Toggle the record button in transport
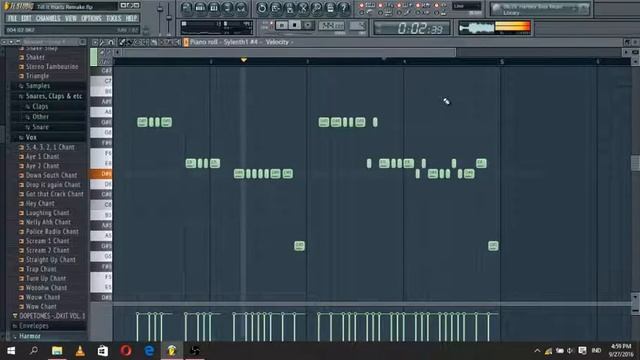Viewport: 640px width, 360px height. 308,25
